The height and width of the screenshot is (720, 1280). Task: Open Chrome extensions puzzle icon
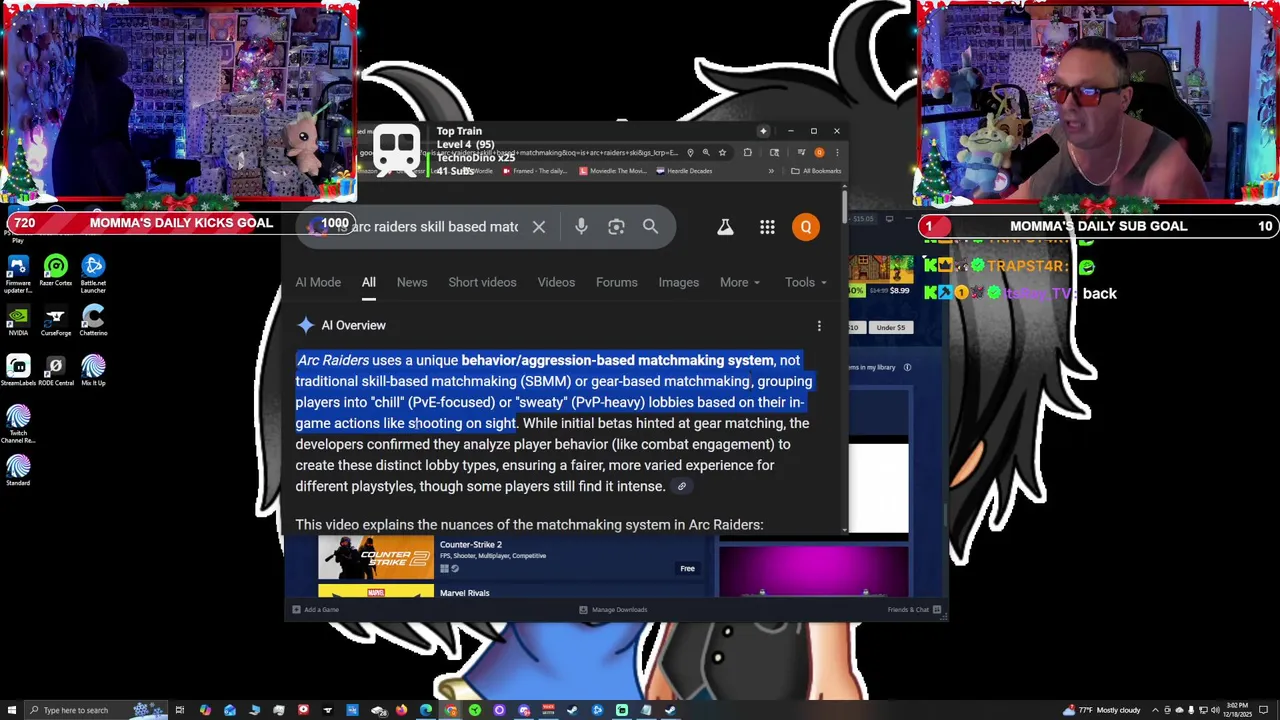point(747,153)
